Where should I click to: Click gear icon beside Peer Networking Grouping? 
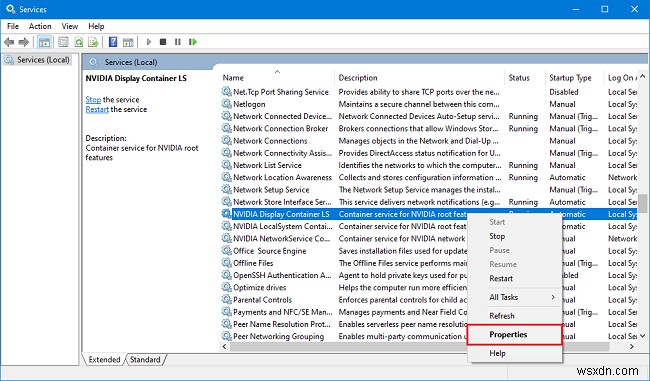click(226, 336)
